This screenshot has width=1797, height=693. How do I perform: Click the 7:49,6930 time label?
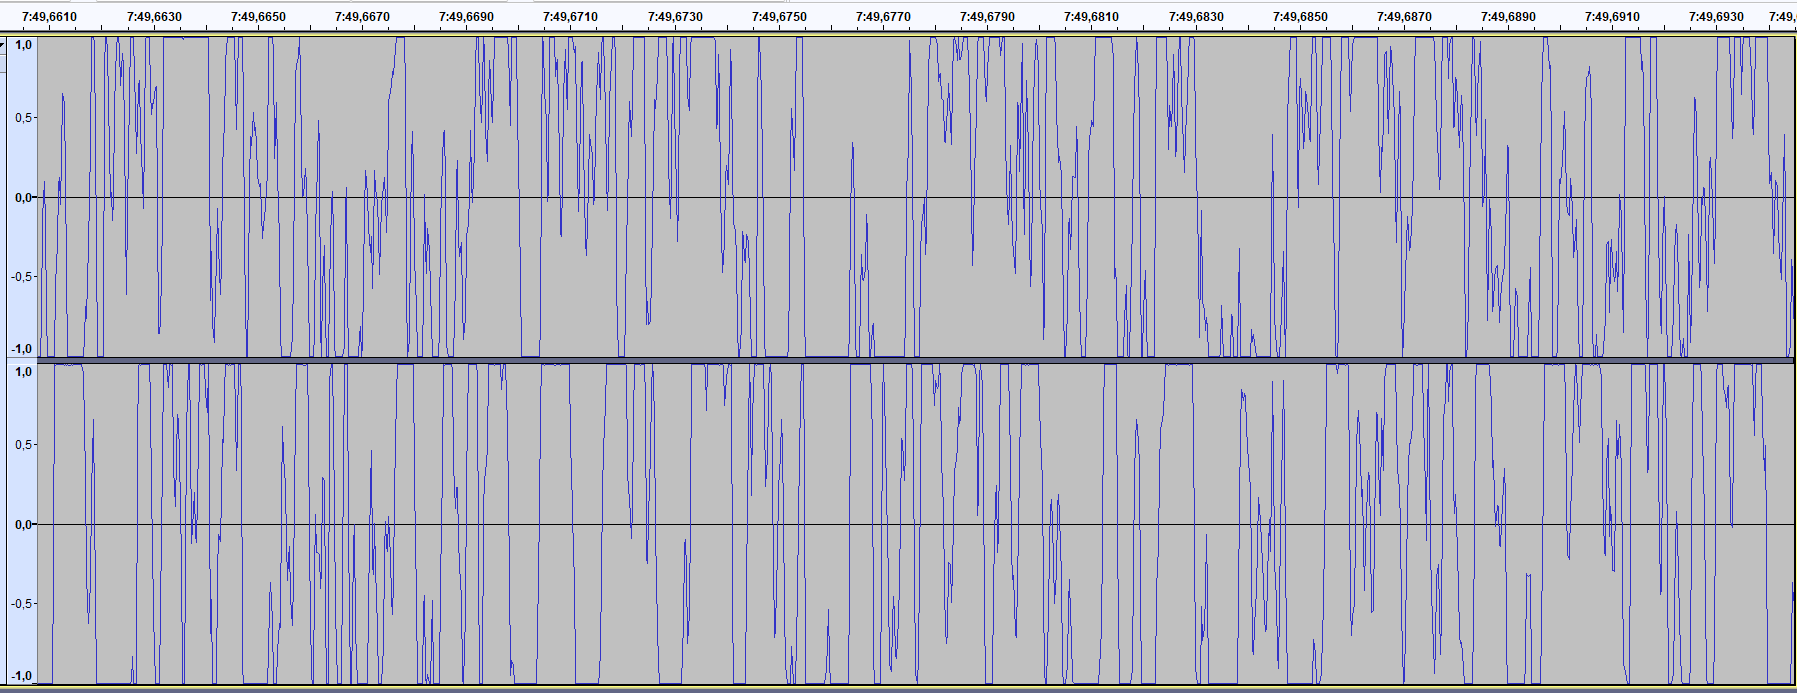(1716, 17)
